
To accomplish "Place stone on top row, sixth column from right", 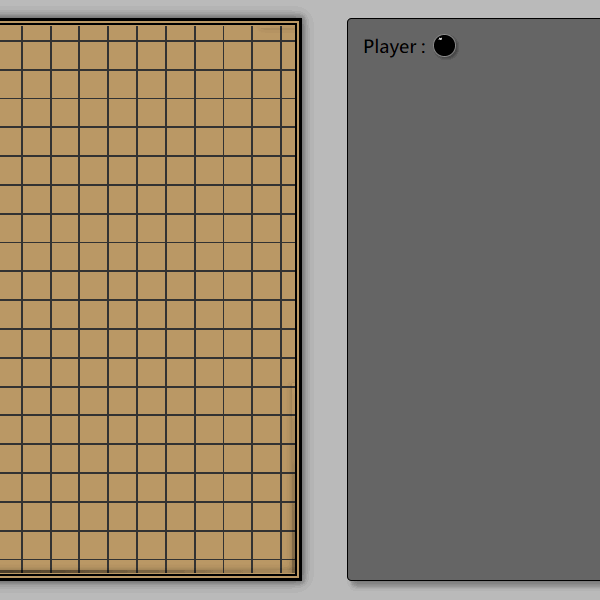I will pyautogui.click(x=137, y=41).
